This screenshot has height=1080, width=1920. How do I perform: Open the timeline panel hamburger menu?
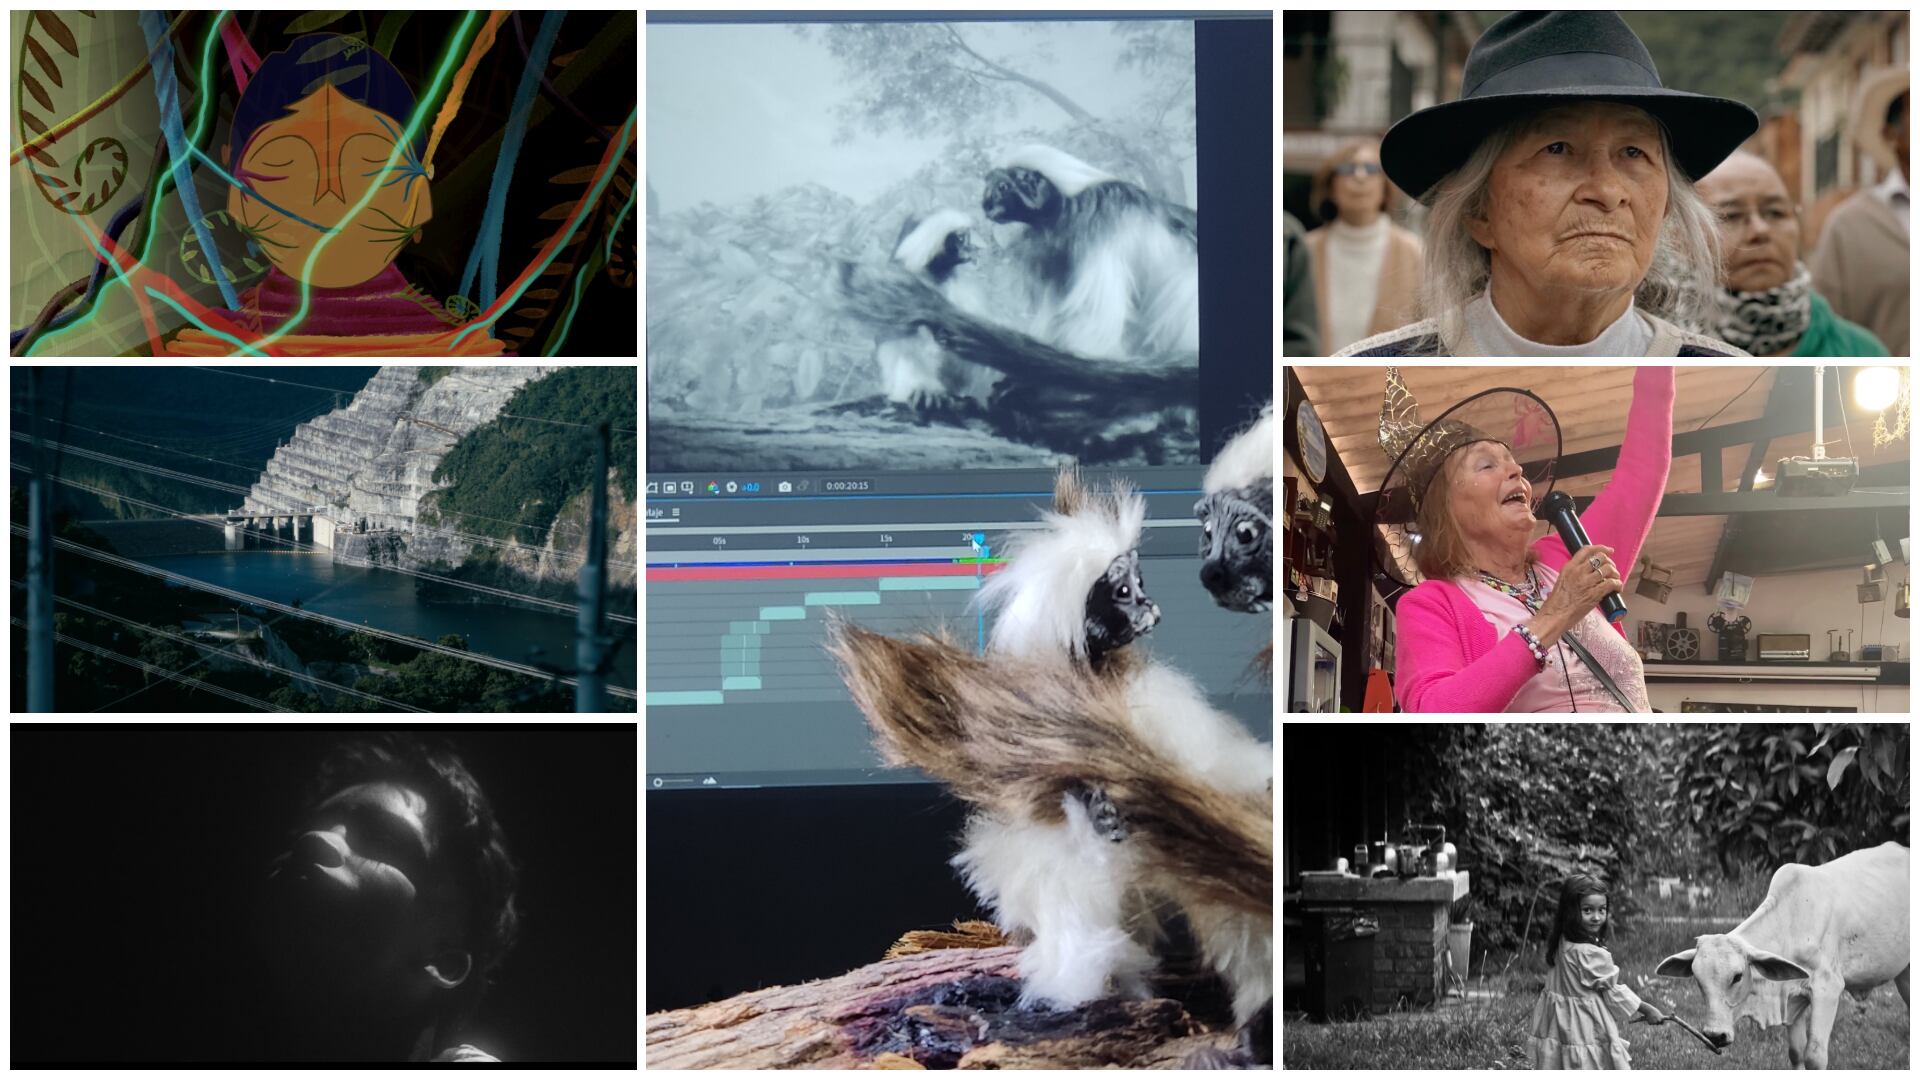pyautogui.click(x=676, y=512)
